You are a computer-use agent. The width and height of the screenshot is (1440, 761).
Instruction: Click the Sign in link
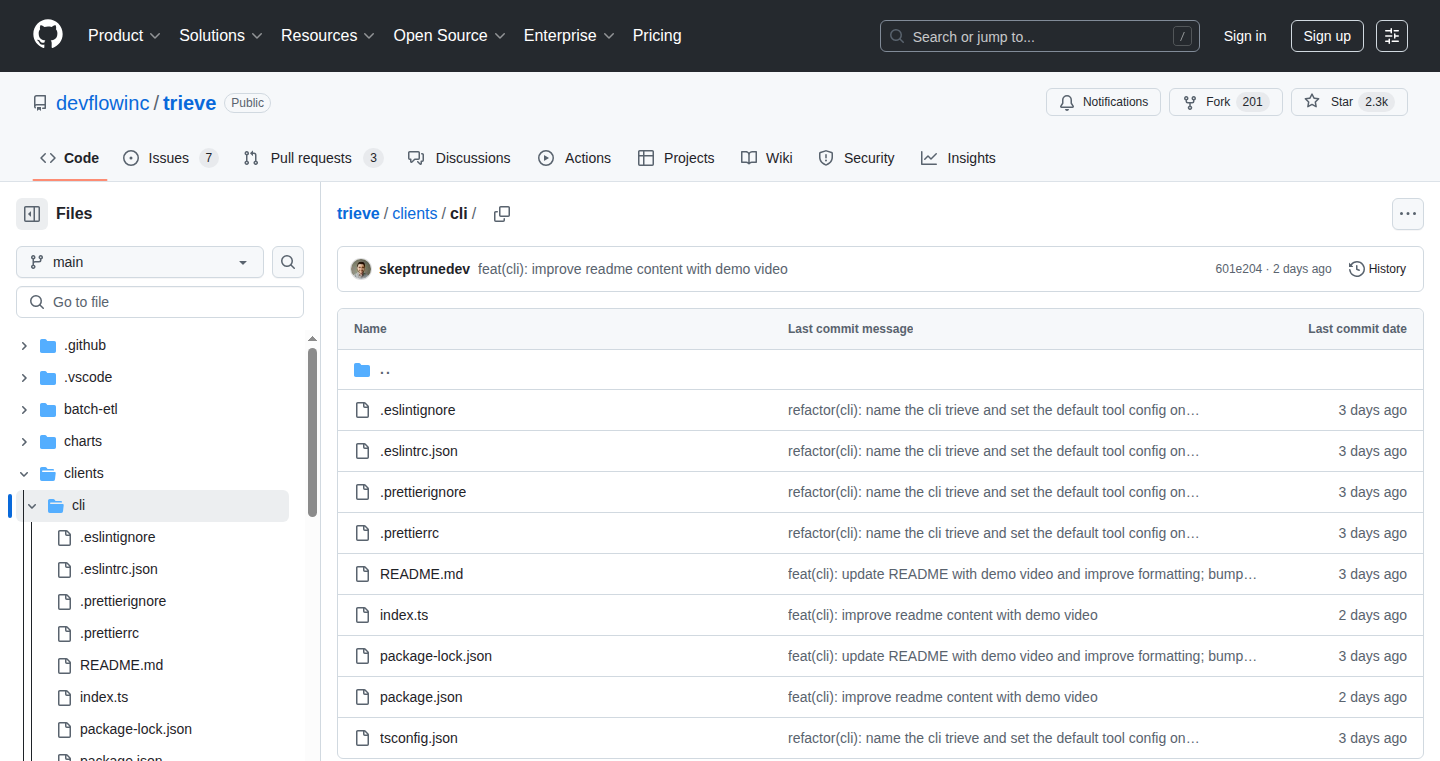1245,36
